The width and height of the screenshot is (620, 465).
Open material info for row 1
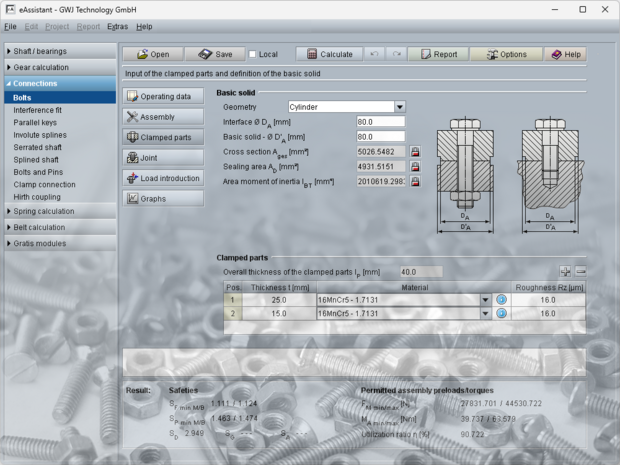pyautogui.click(x=502, y=299)
